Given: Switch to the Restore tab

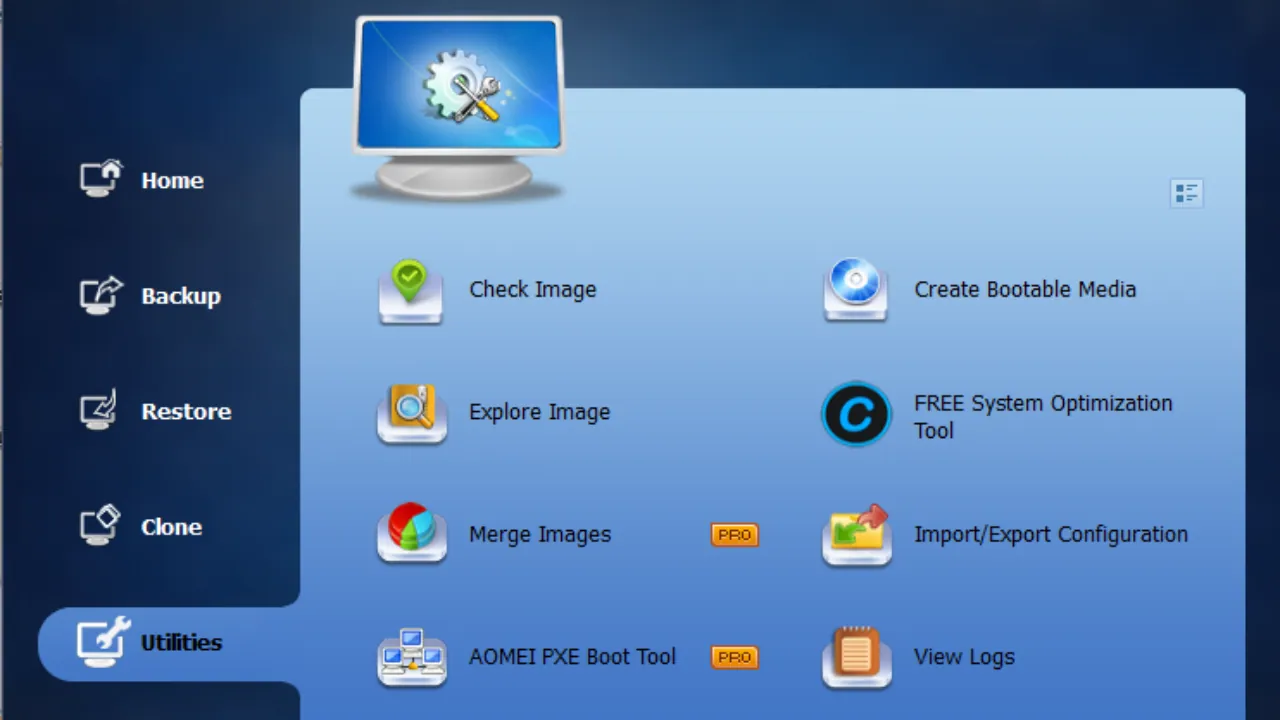Looking at the screenshot, I should point(186,411).
